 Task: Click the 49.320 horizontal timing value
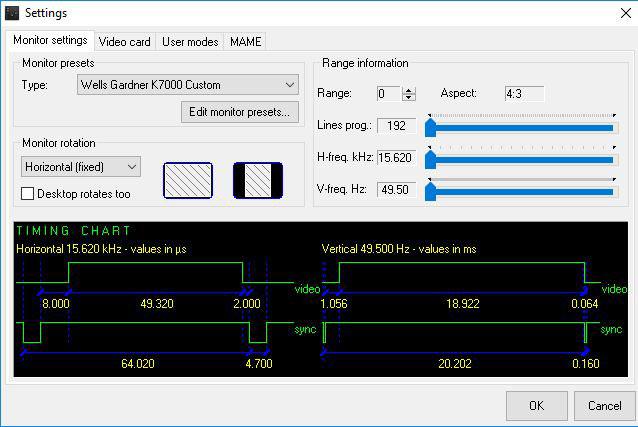point(157,304)
